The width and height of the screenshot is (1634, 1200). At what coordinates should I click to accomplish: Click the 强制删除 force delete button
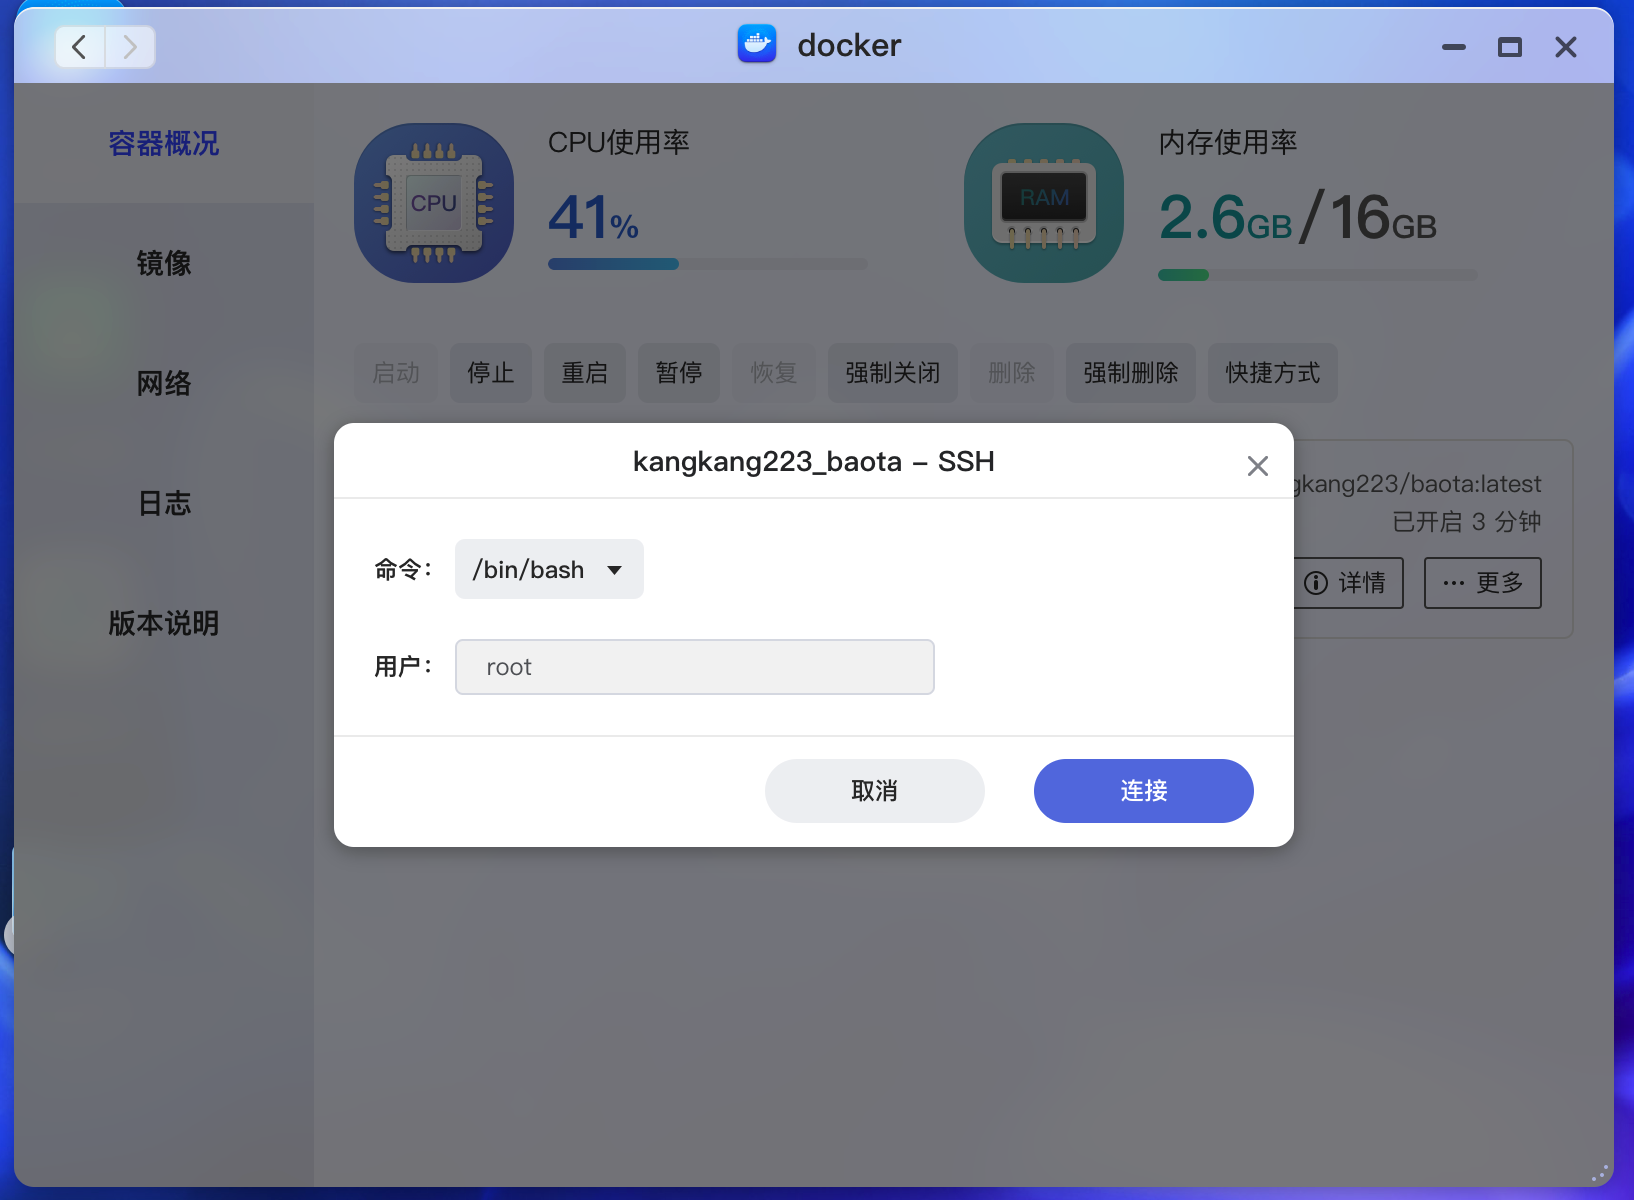click(x=1131, y=373)
